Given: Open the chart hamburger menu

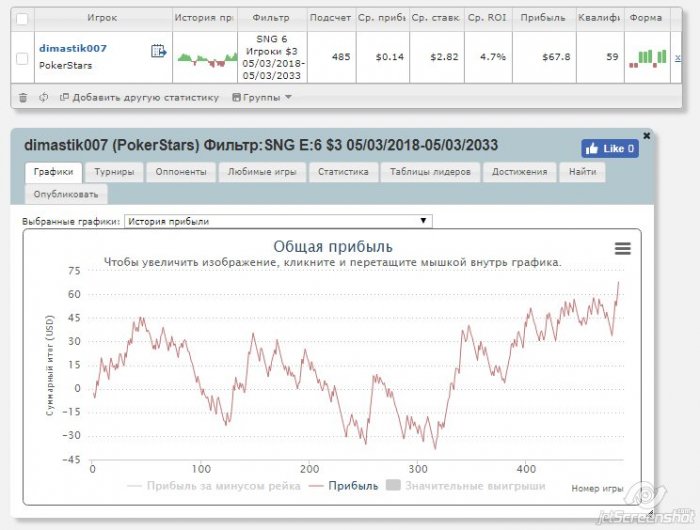Looking at the screenshot, I should (623, 248).
